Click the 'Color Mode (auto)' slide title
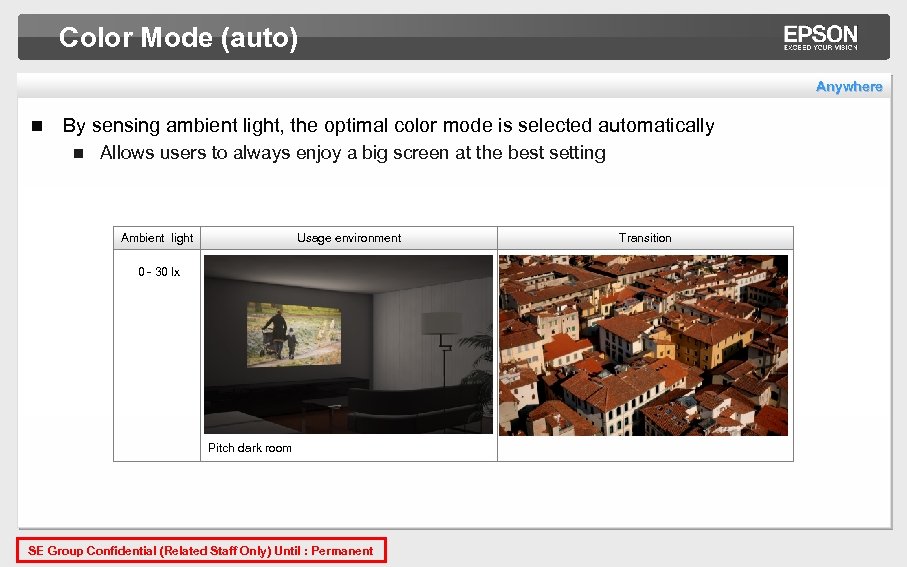 click(178, 38)
